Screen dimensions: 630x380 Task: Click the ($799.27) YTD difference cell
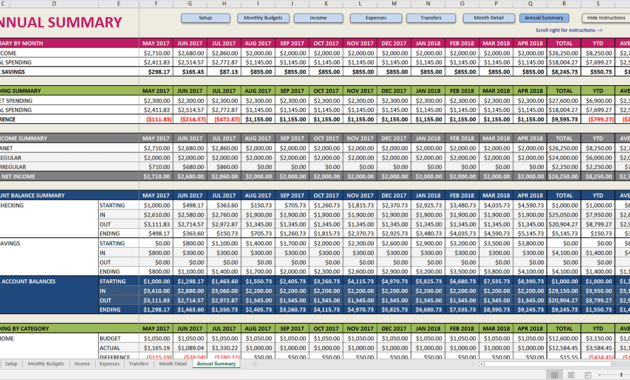tap(598, 119)
